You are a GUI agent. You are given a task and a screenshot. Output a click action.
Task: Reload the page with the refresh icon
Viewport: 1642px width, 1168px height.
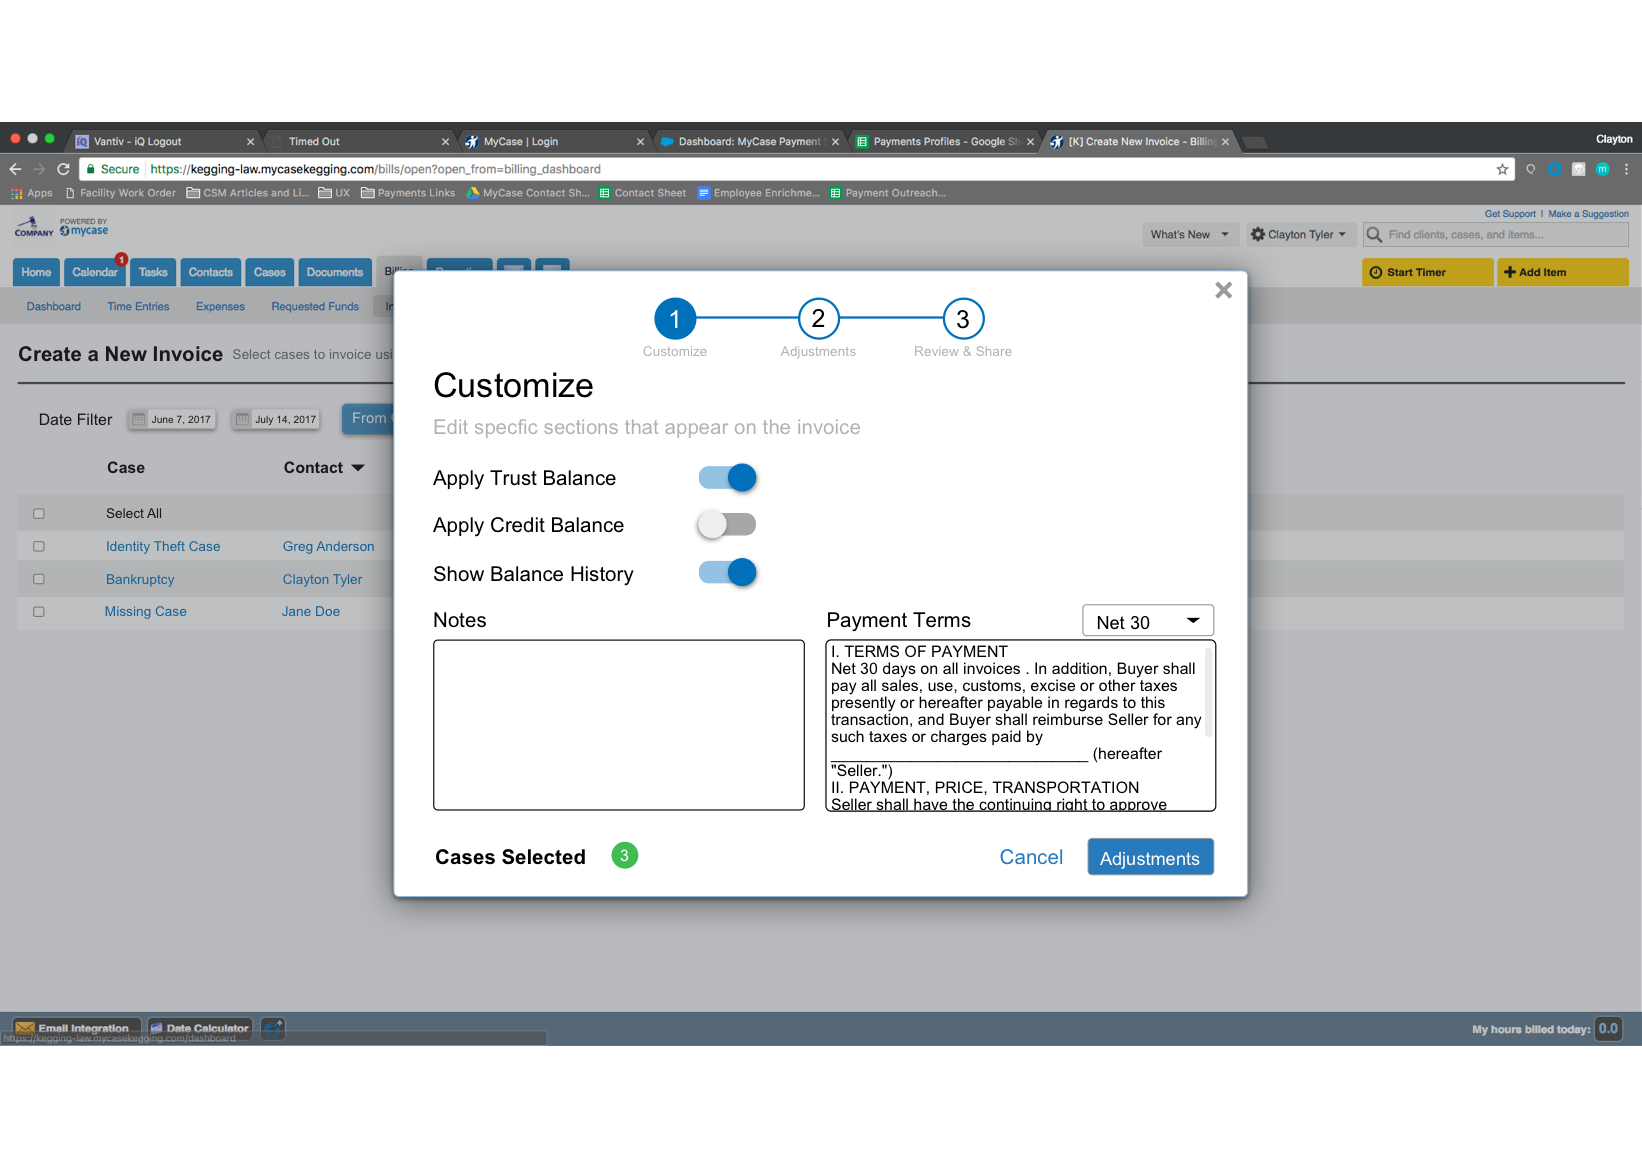pyautogui.click(x=63, y=169)
